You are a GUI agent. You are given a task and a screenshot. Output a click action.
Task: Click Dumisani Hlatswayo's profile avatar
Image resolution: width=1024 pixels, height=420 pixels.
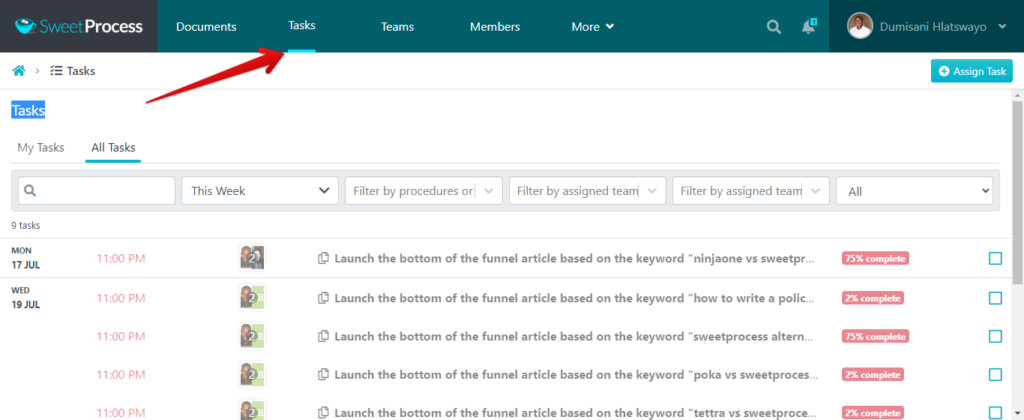pos(860,26)
